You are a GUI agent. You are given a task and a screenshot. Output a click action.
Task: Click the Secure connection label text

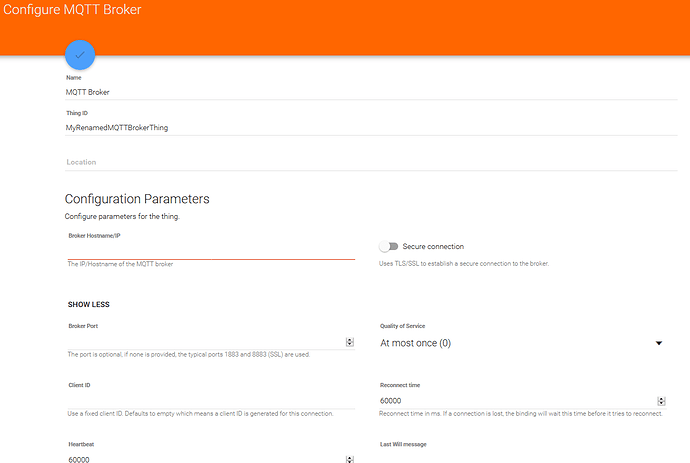pyautogui.click(x=433, y=246)
